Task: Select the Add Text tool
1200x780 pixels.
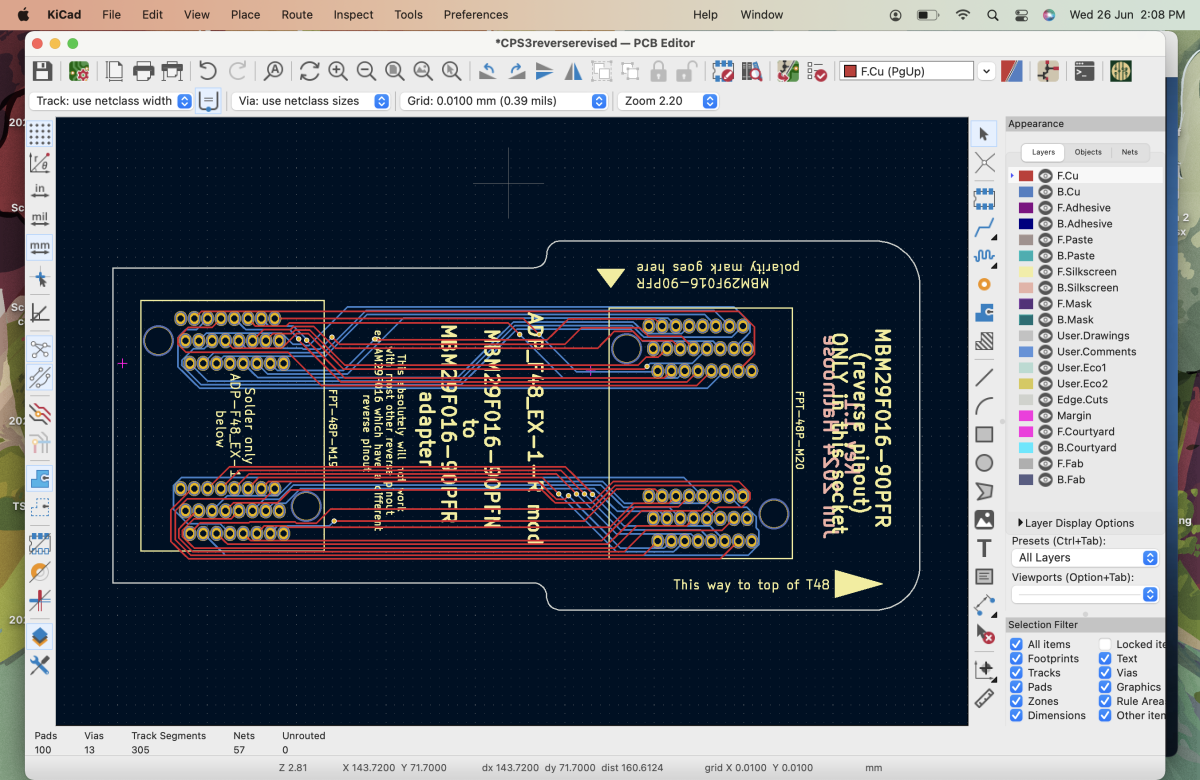Action: [984, 548]
